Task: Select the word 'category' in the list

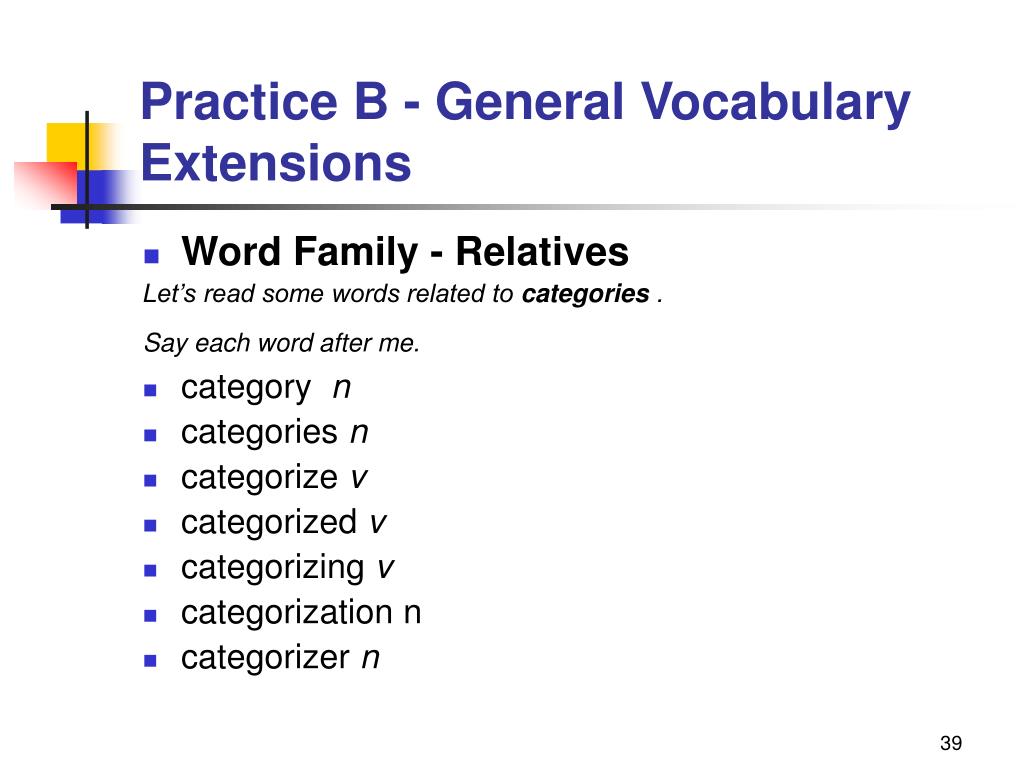Action: 246,389
